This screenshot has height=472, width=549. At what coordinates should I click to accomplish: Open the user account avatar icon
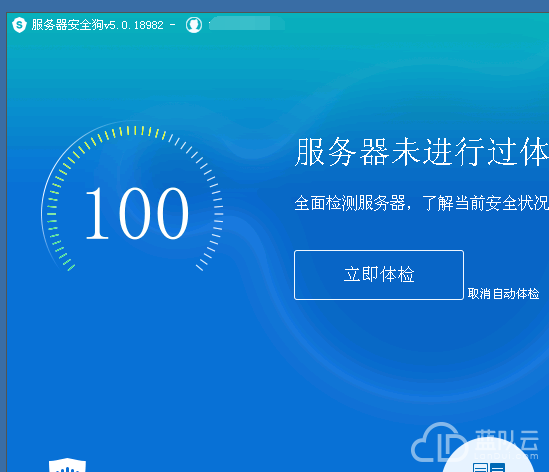pyautogui.click(x=194, y=25)
